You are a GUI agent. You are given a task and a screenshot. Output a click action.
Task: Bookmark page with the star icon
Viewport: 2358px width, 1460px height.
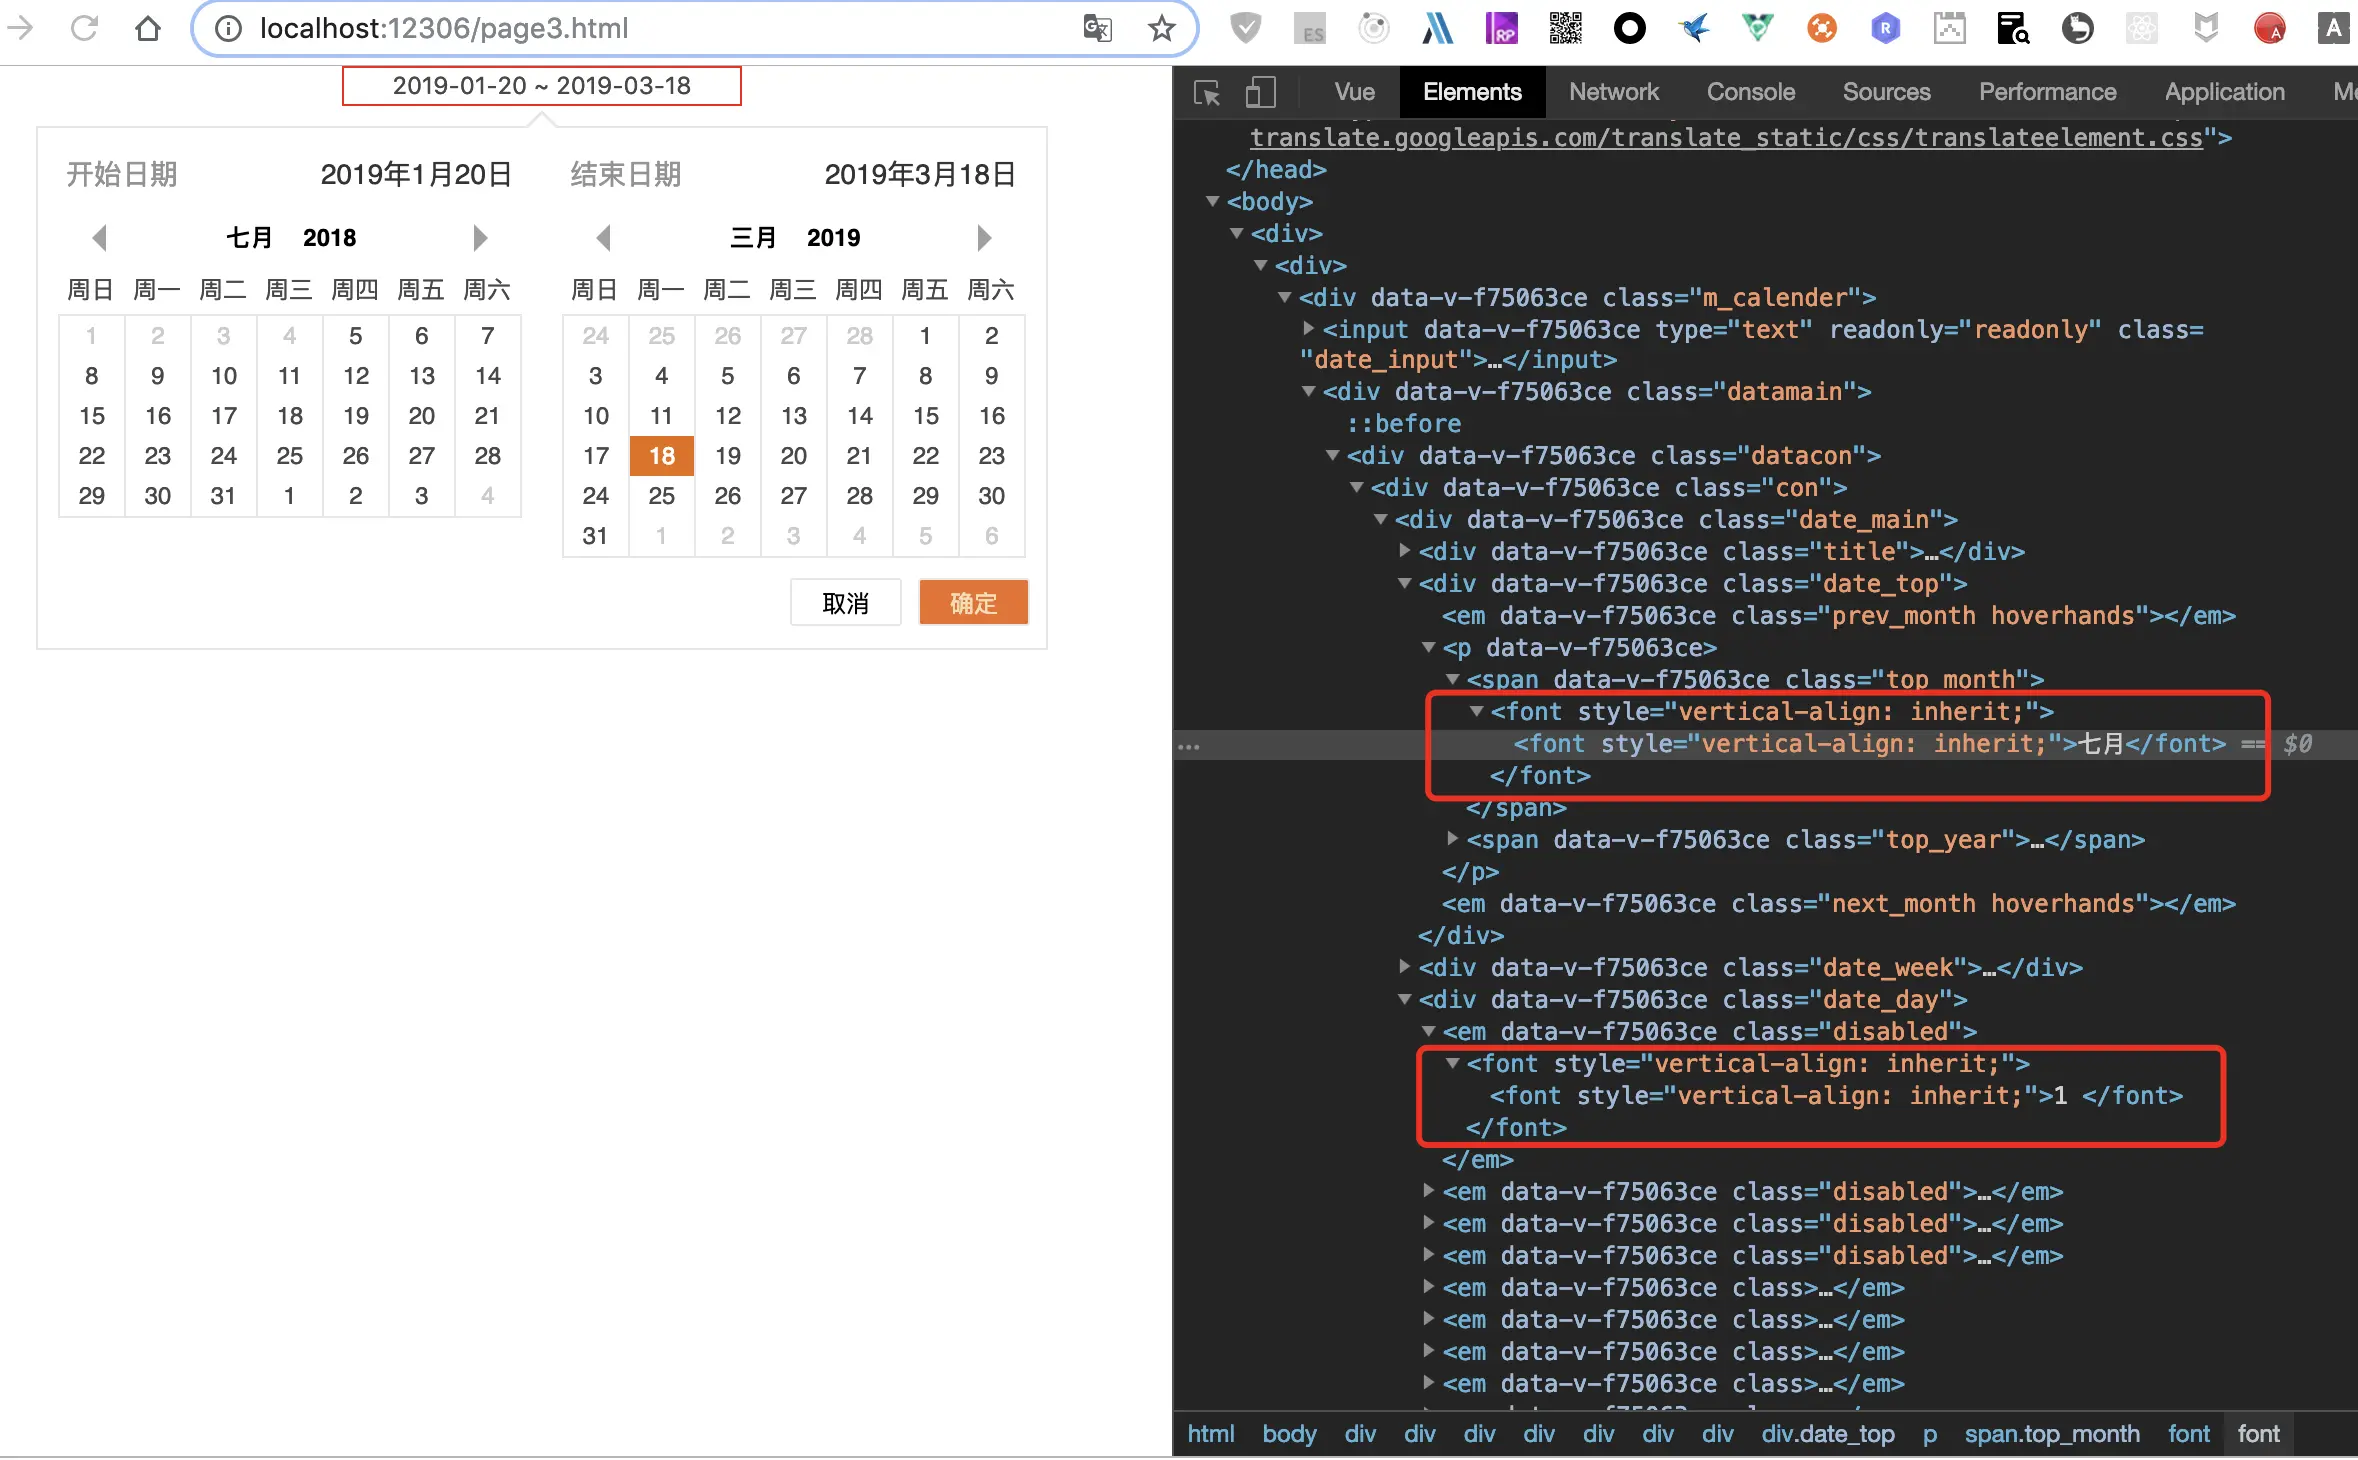click(1161, 28)
